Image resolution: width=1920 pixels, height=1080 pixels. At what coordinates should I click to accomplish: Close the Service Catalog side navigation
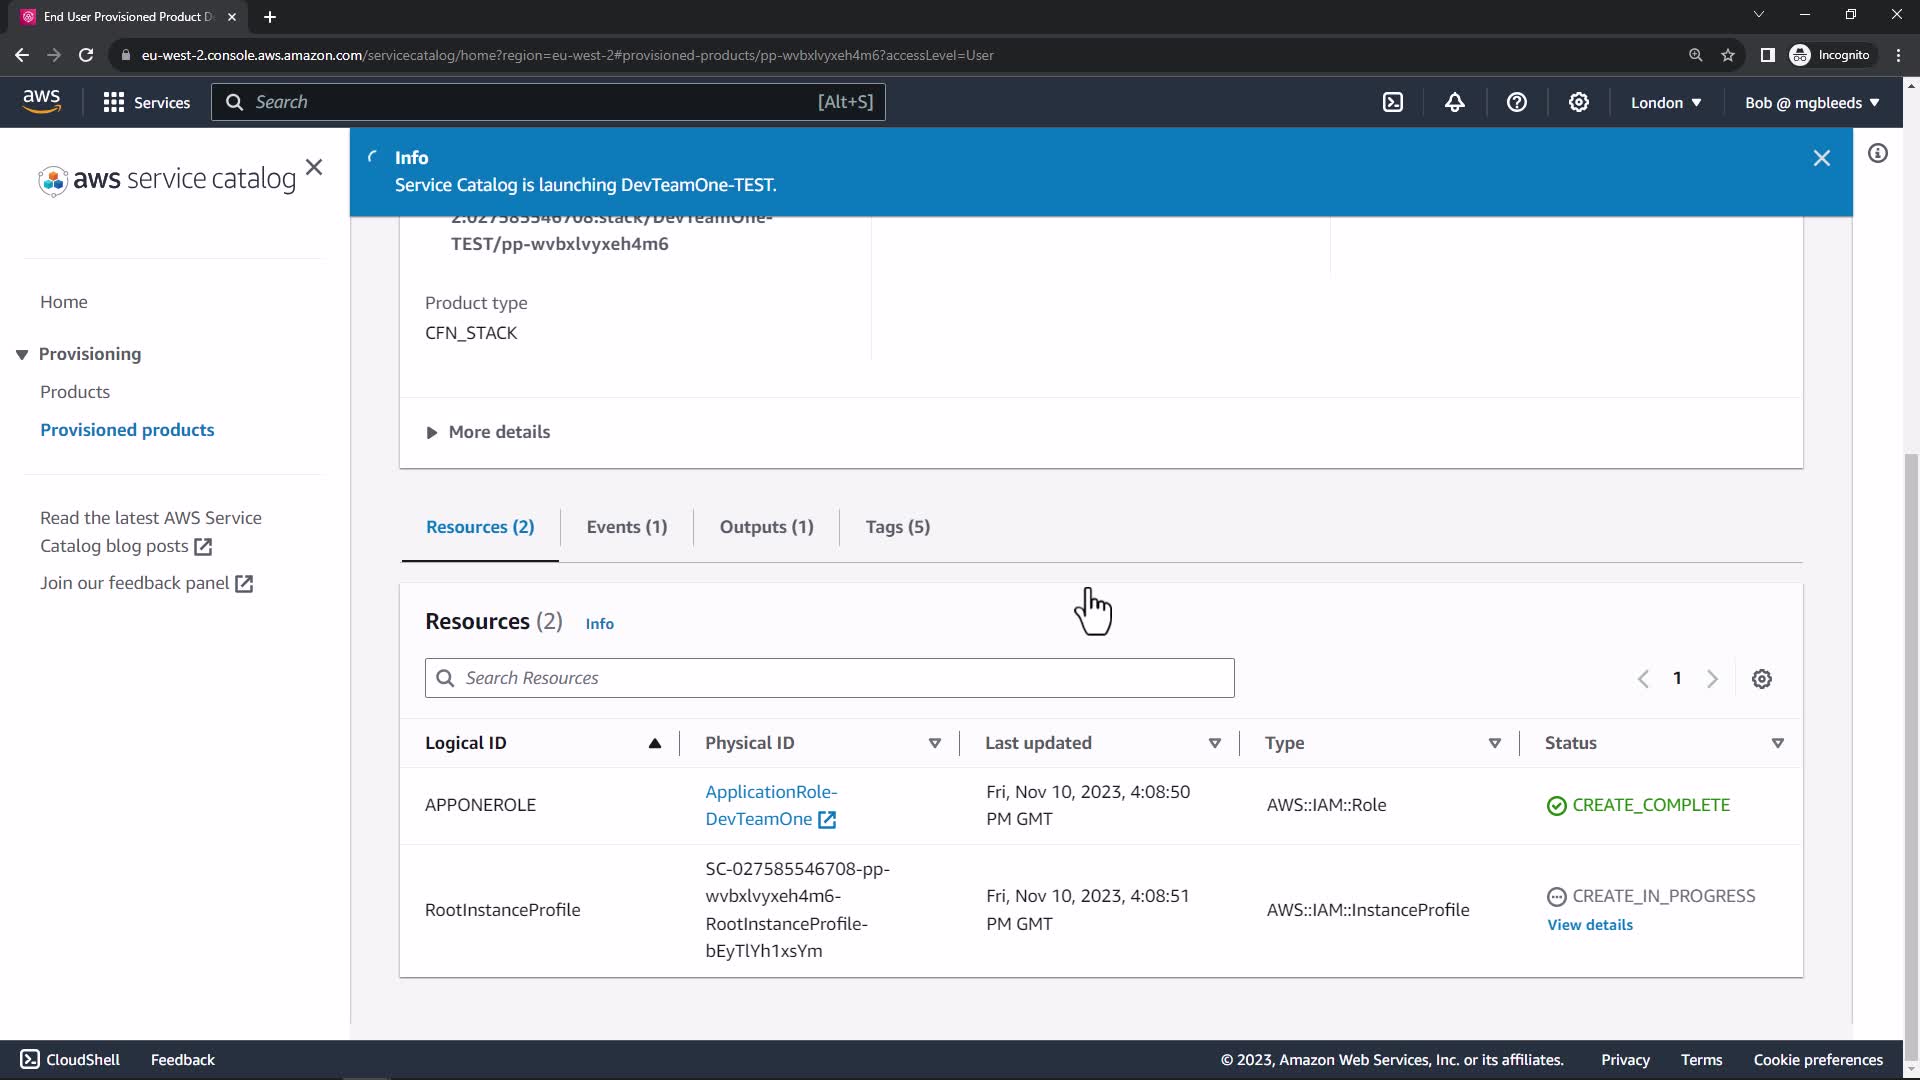pyautogui.click(x=314, y=167)
